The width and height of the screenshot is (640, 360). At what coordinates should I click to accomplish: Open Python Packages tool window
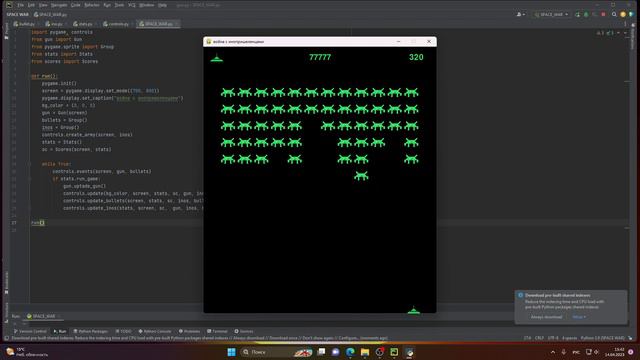(x=91, y=331)
